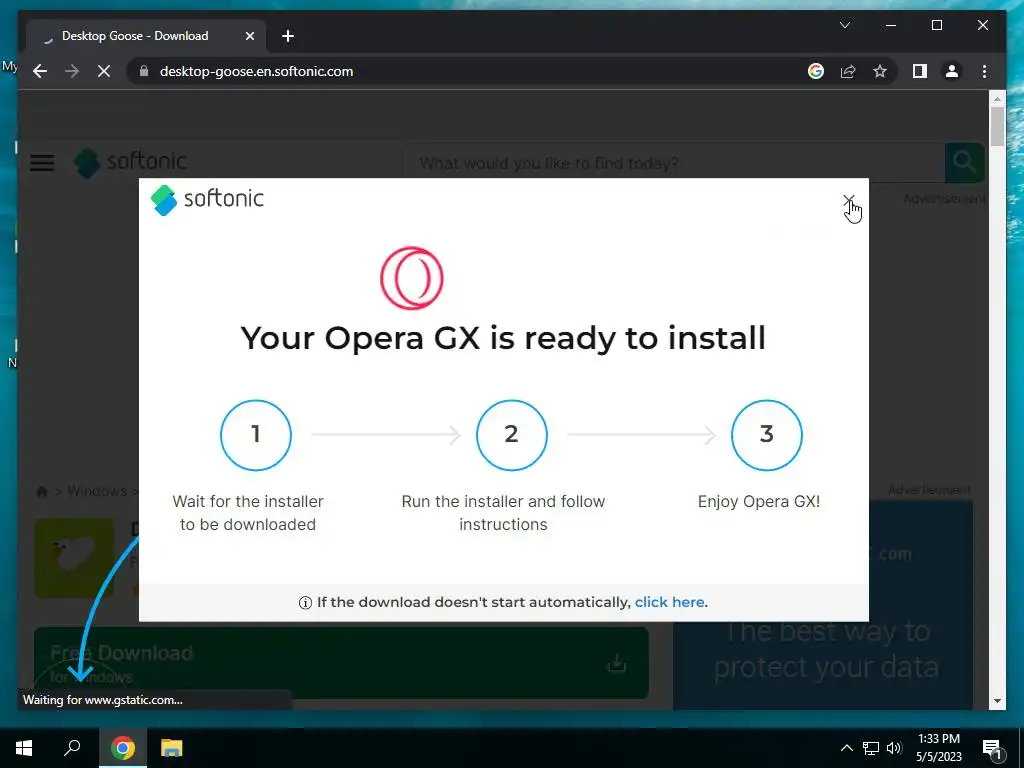
Task: Stop loading the page
Action: tap(104, 71)
